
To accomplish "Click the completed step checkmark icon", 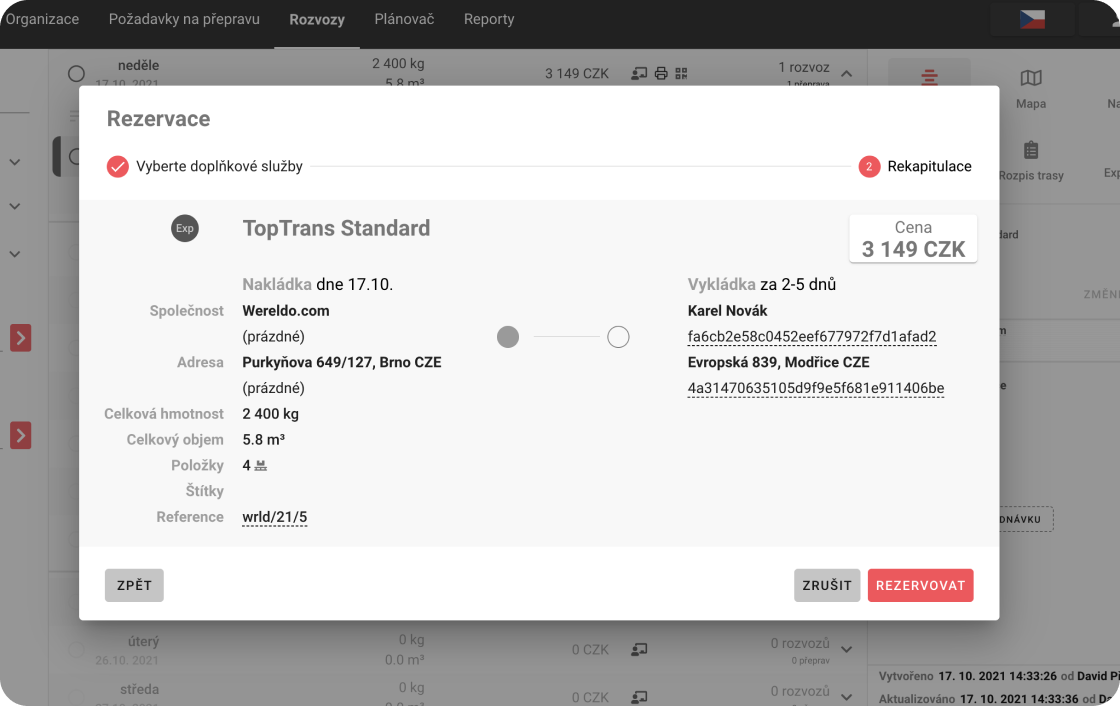I will click(x=117, y=166).
